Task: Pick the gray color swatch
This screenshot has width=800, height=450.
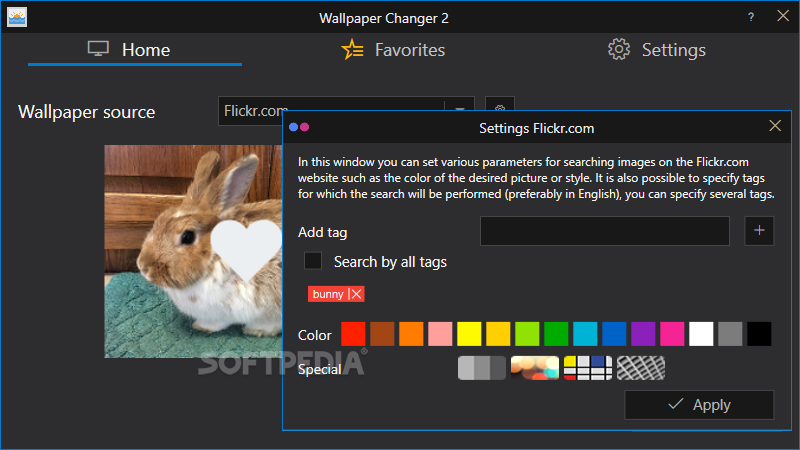Action: pyautogui.click(x=730, y=334)
